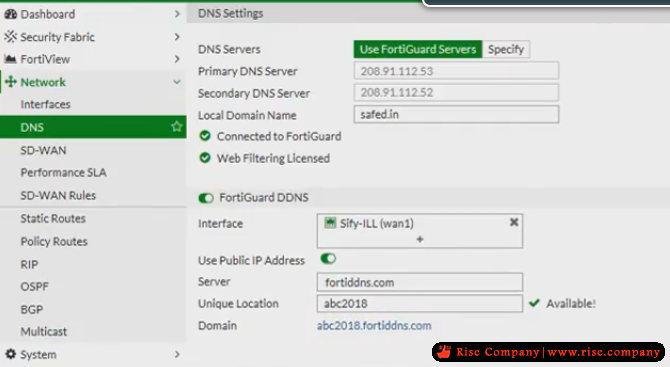Viewport: 670px width, 367px height.
Task: Click the Security Fabric menu label
Action: [x=57, y=37]
